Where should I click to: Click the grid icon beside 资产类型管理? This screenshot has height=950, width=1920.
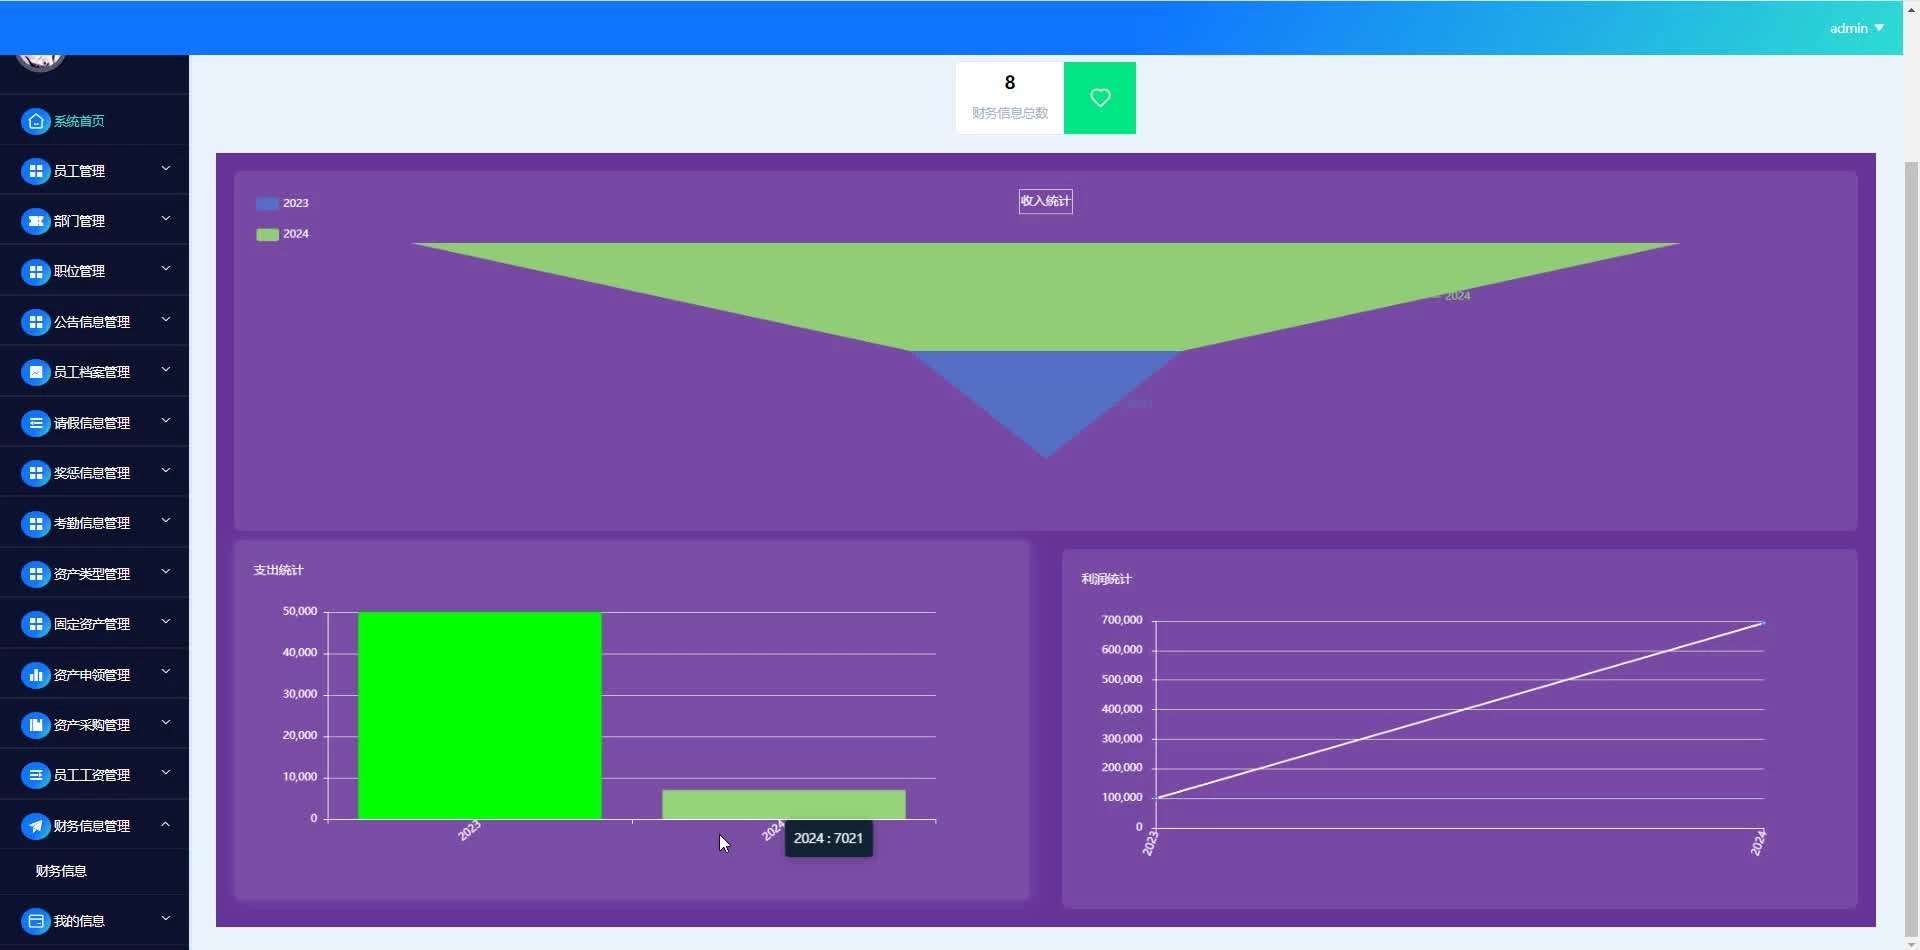(36, 574)
